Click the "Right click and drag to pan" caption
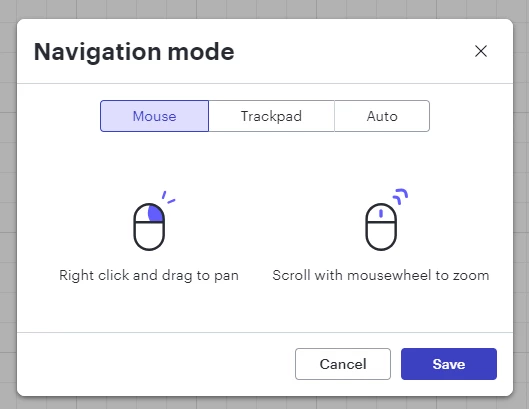The width and height of the screenshot is (529, 409). click(x=149, y=275)
